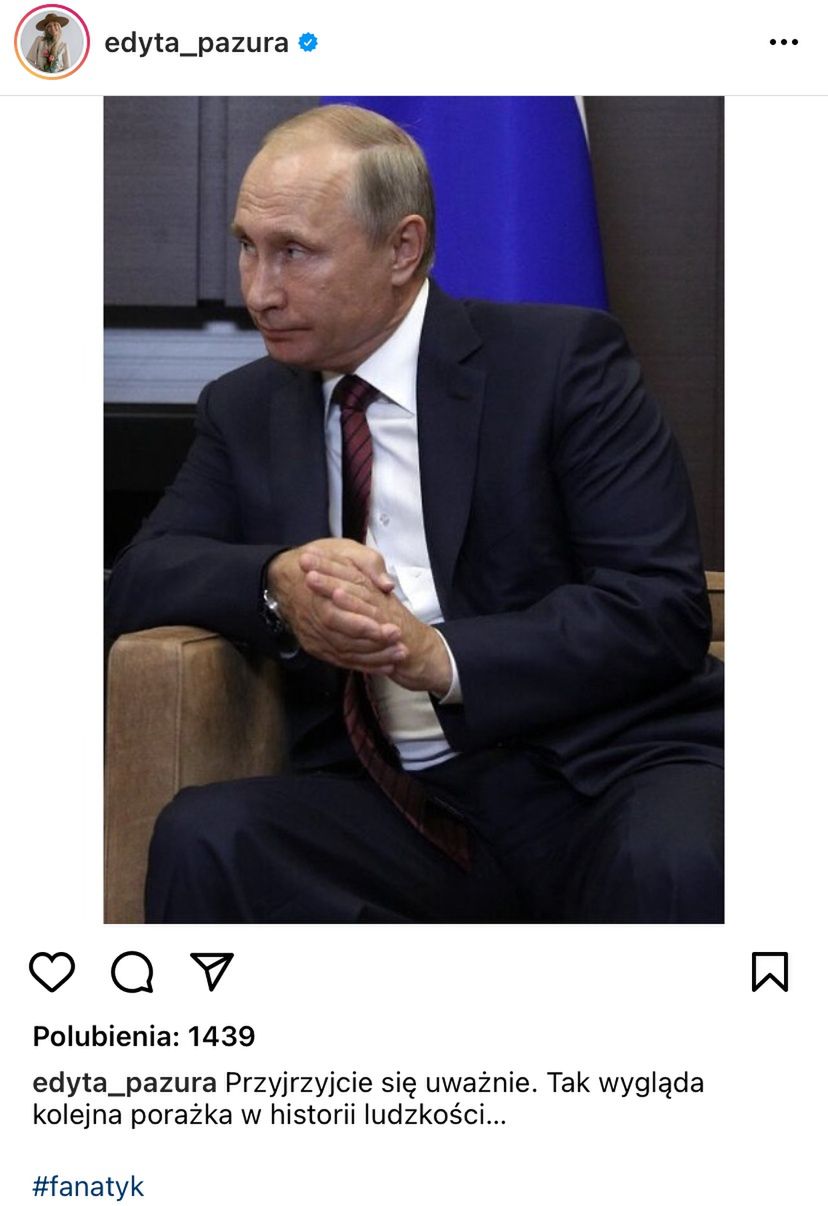Open comments via the speech bubble icon
828x1206 pixels.
[132, 971]
